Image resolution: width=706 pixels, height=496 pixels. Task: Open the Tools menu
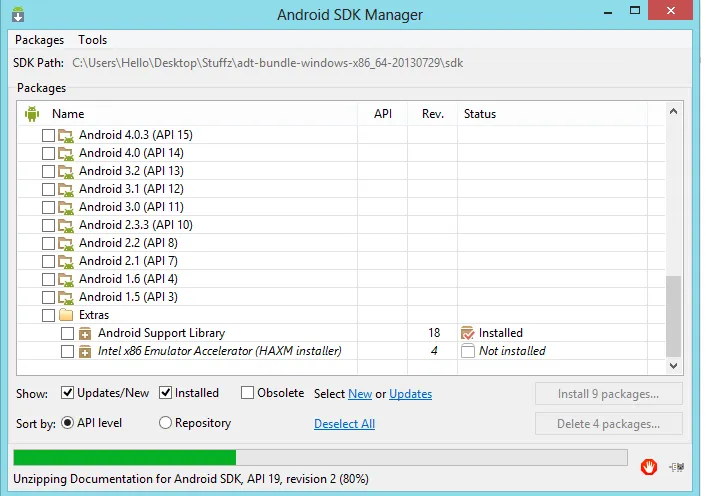point(93,40)
